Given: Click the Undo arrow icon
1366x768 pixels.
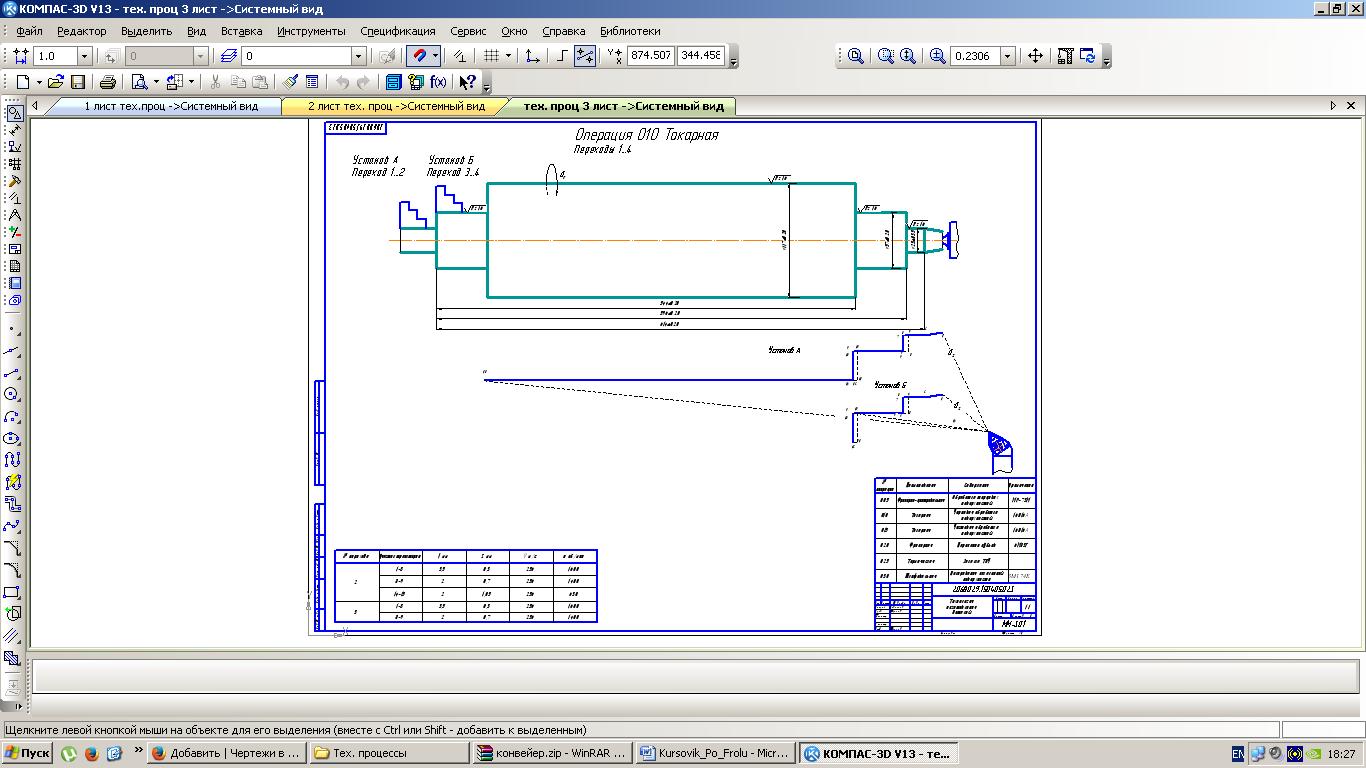Looking at the screenshot, I should pos(342,82).
